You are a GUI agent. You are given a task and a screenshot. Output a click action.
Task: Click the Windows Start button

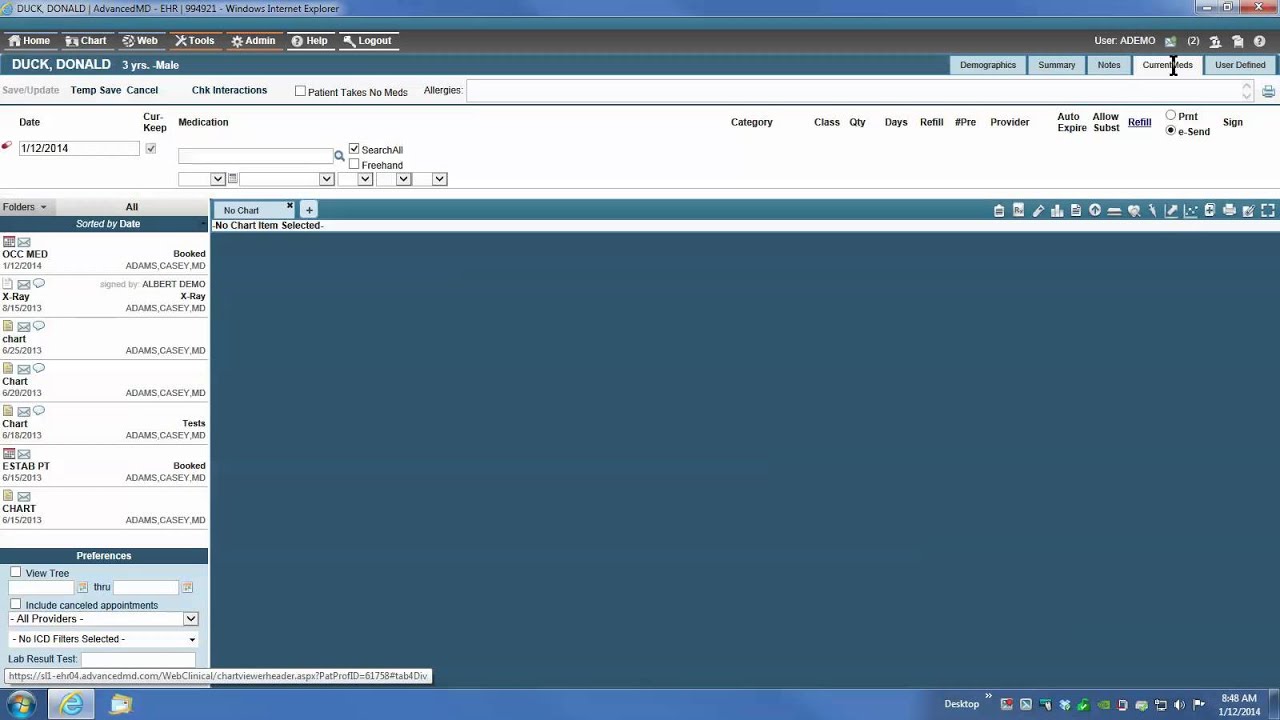20,704
